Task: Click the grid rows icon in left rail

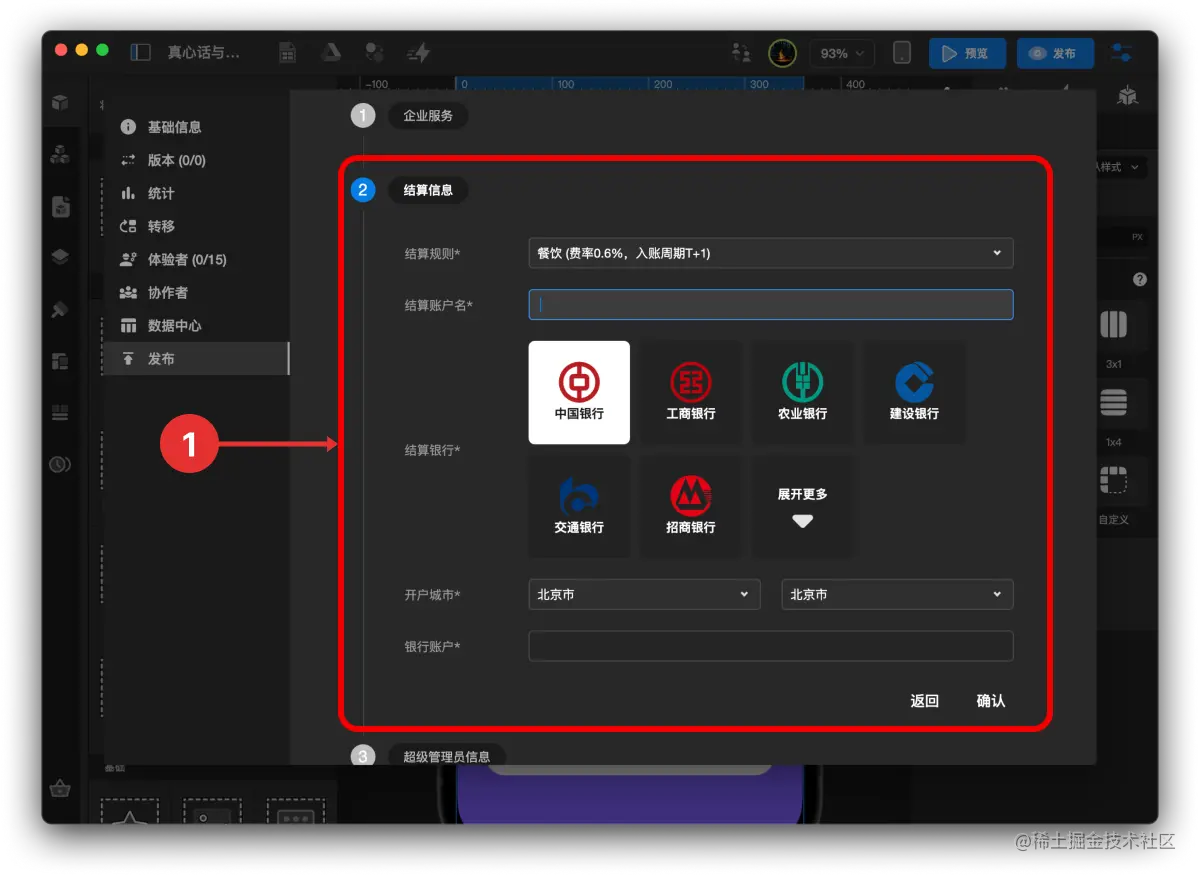Action: pos(60,413)
